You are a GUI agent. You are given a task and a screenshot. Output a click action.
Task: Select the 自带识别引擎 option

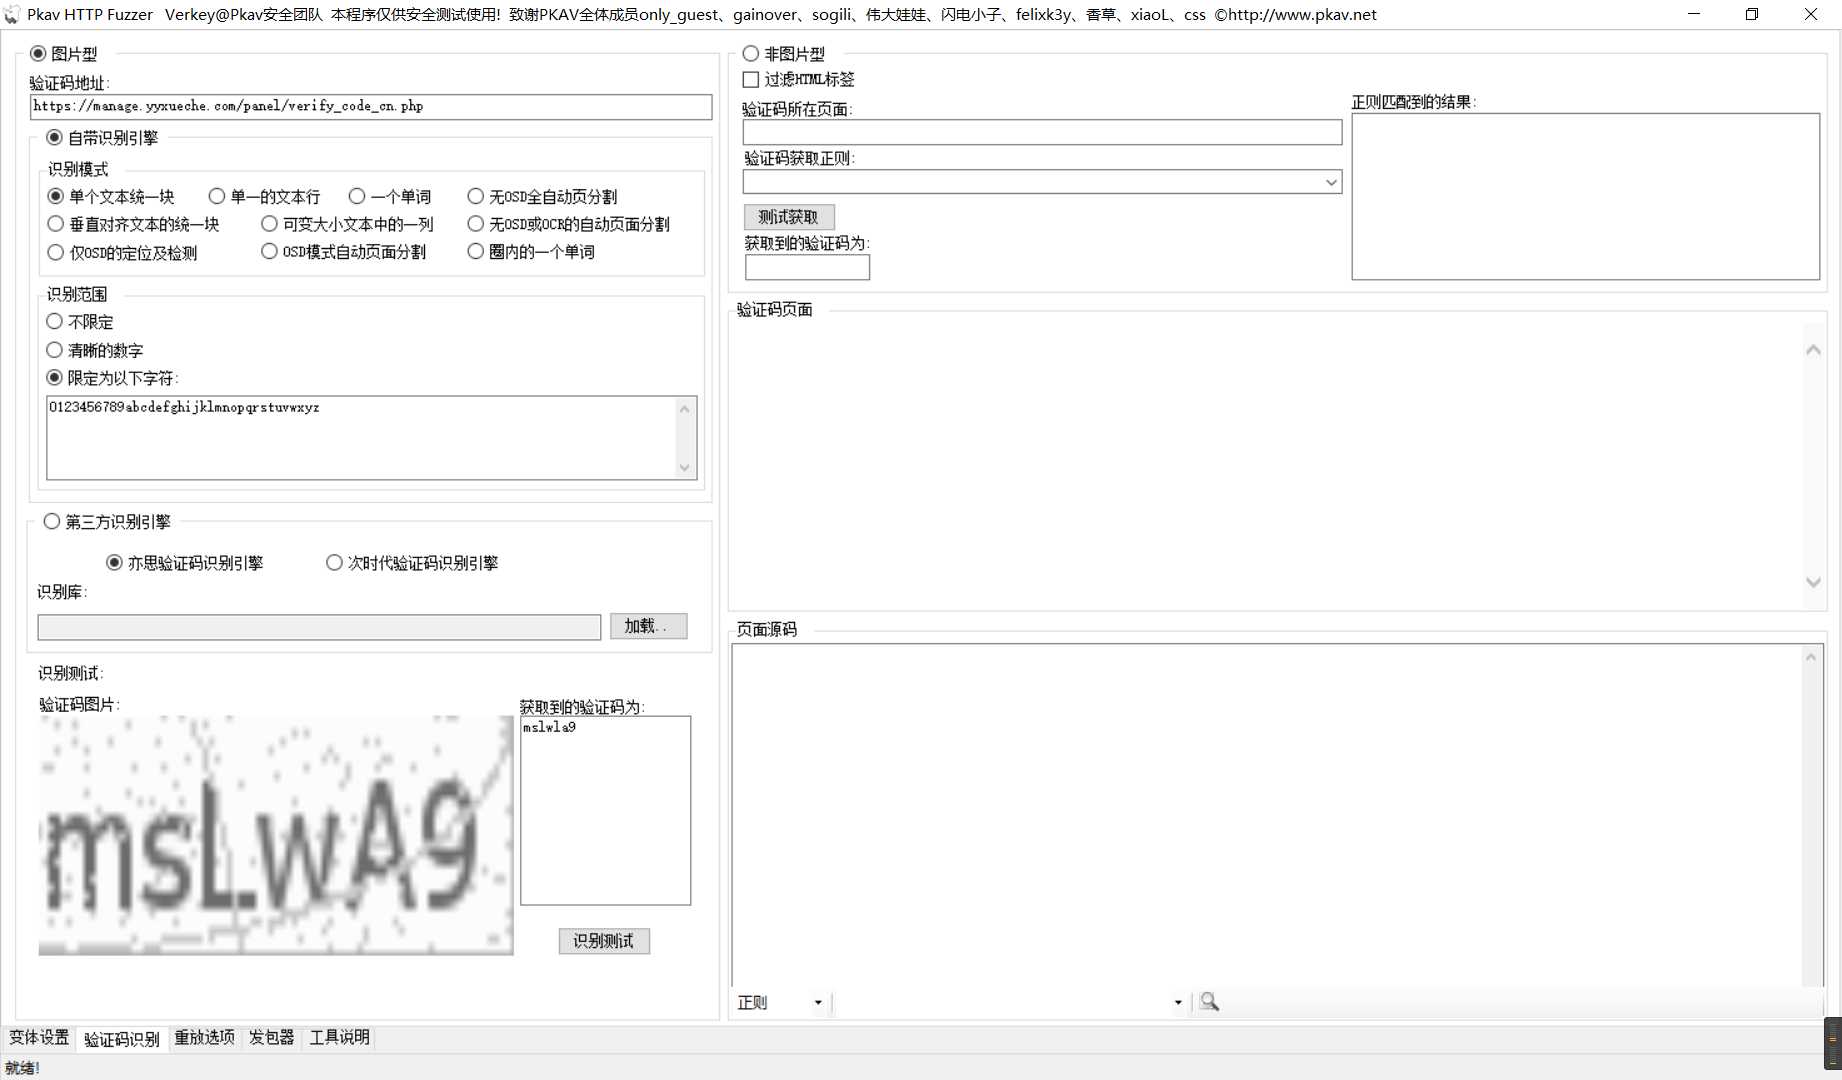click(x=55, y=138)
